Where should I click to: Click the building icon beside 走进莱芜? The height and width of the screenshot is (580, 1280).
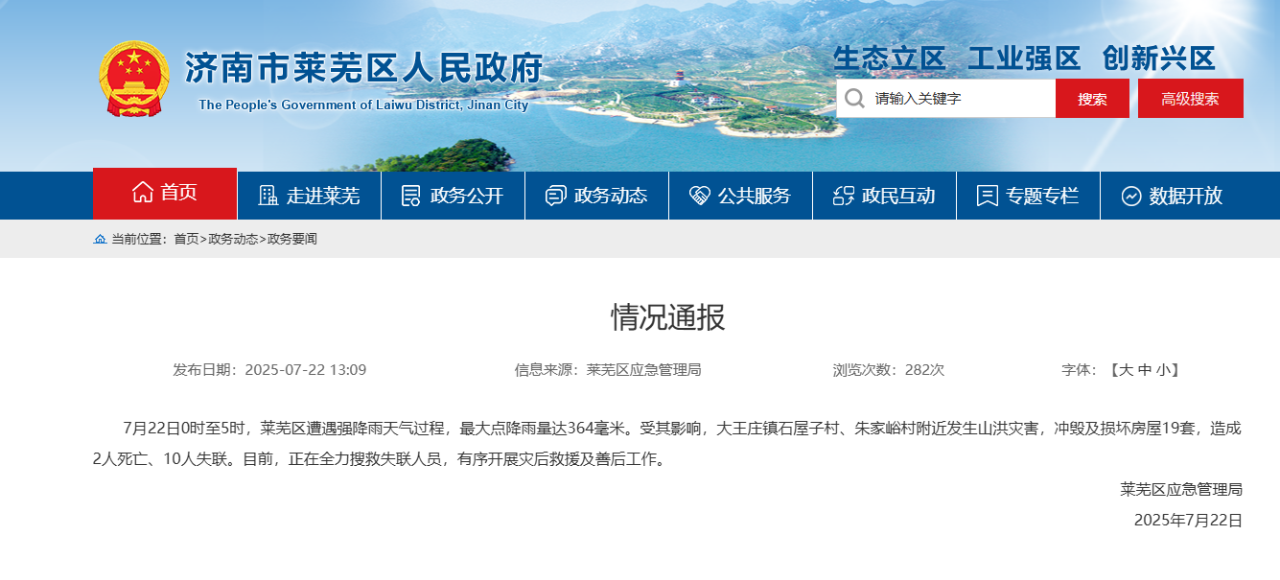pos(268,196)
